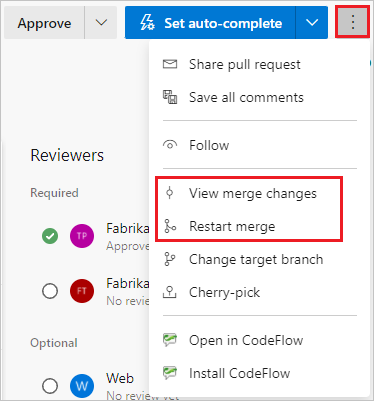Viewport: 374px width, 401px height.
Task: Click the CodeFlow icon beside Open in CodeFlow
Action: pos(170,340)
